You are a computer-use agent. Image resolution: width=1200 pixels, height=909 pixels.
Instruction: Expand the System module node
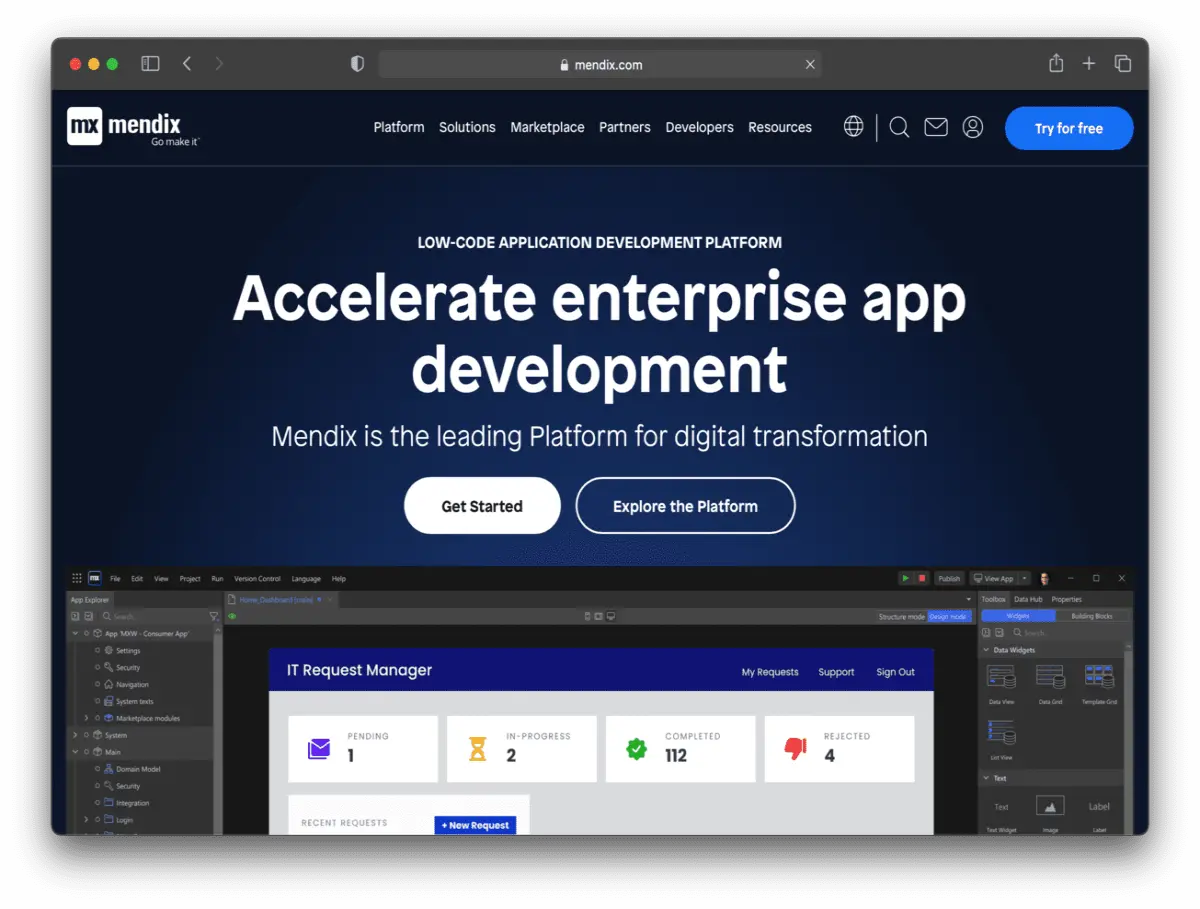coord(75,735)
